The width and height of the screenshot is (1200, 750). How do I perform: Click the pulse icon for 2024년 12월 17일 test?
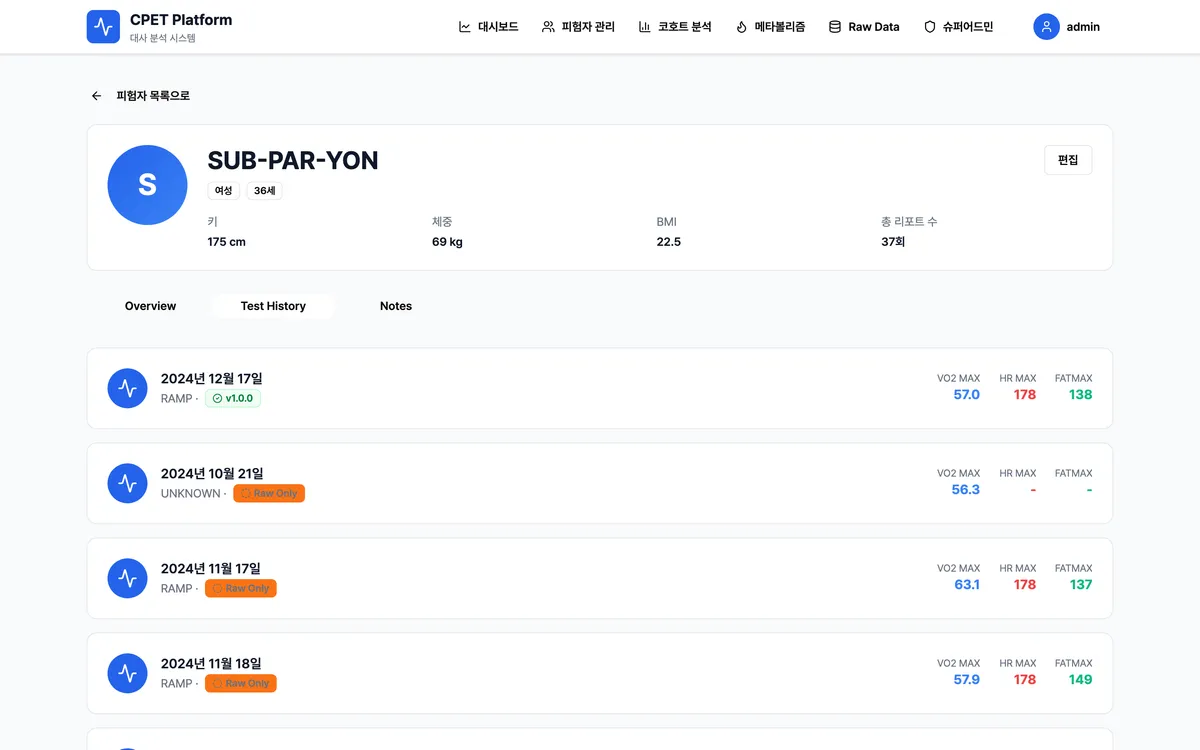coord(127,389)
